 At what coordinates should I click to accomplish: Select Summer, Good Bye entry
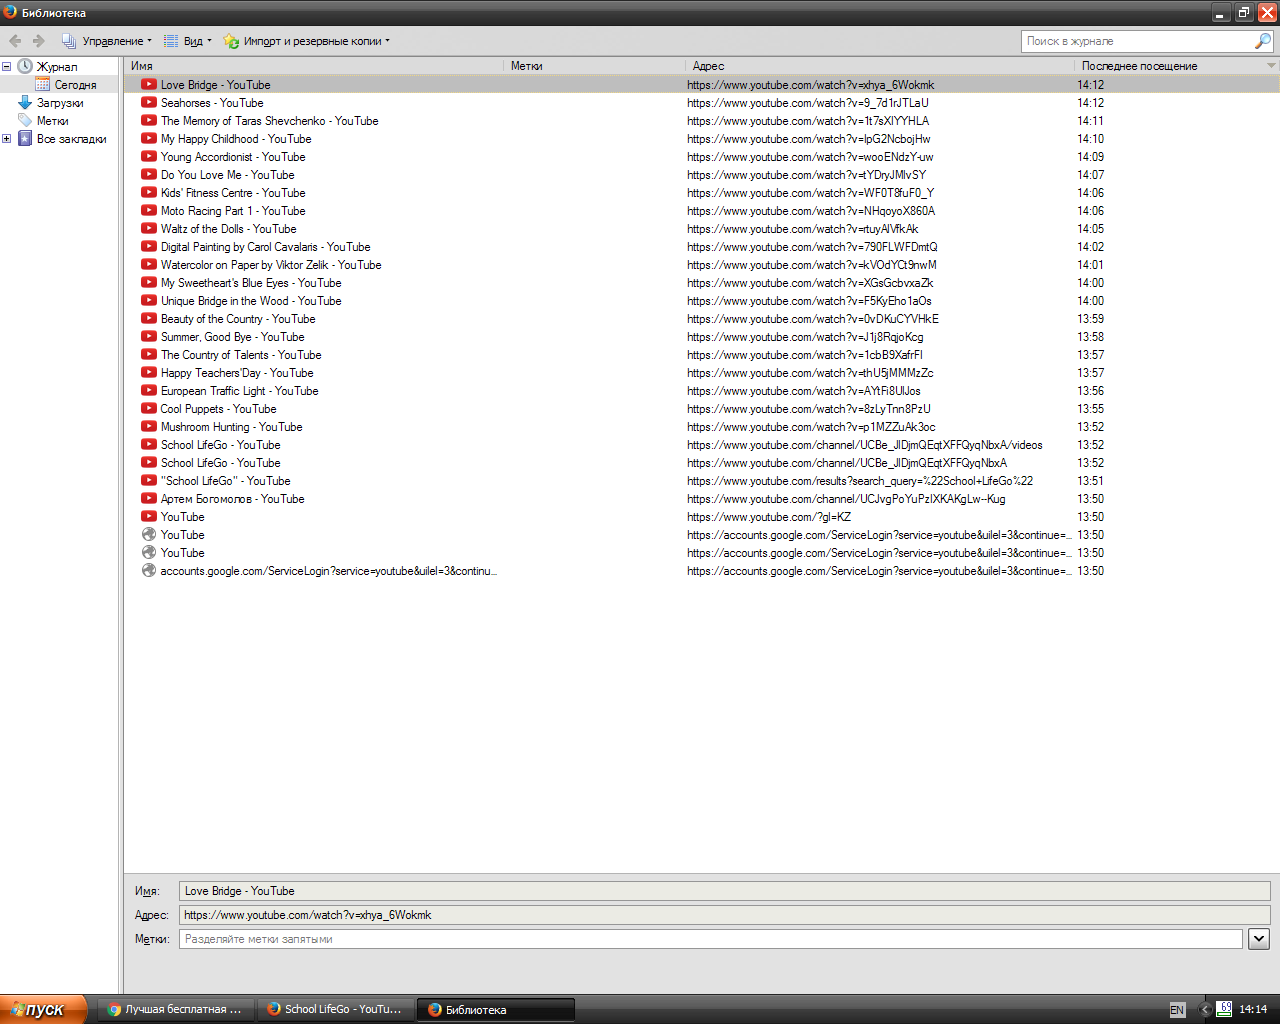click(x=233, y=337)
